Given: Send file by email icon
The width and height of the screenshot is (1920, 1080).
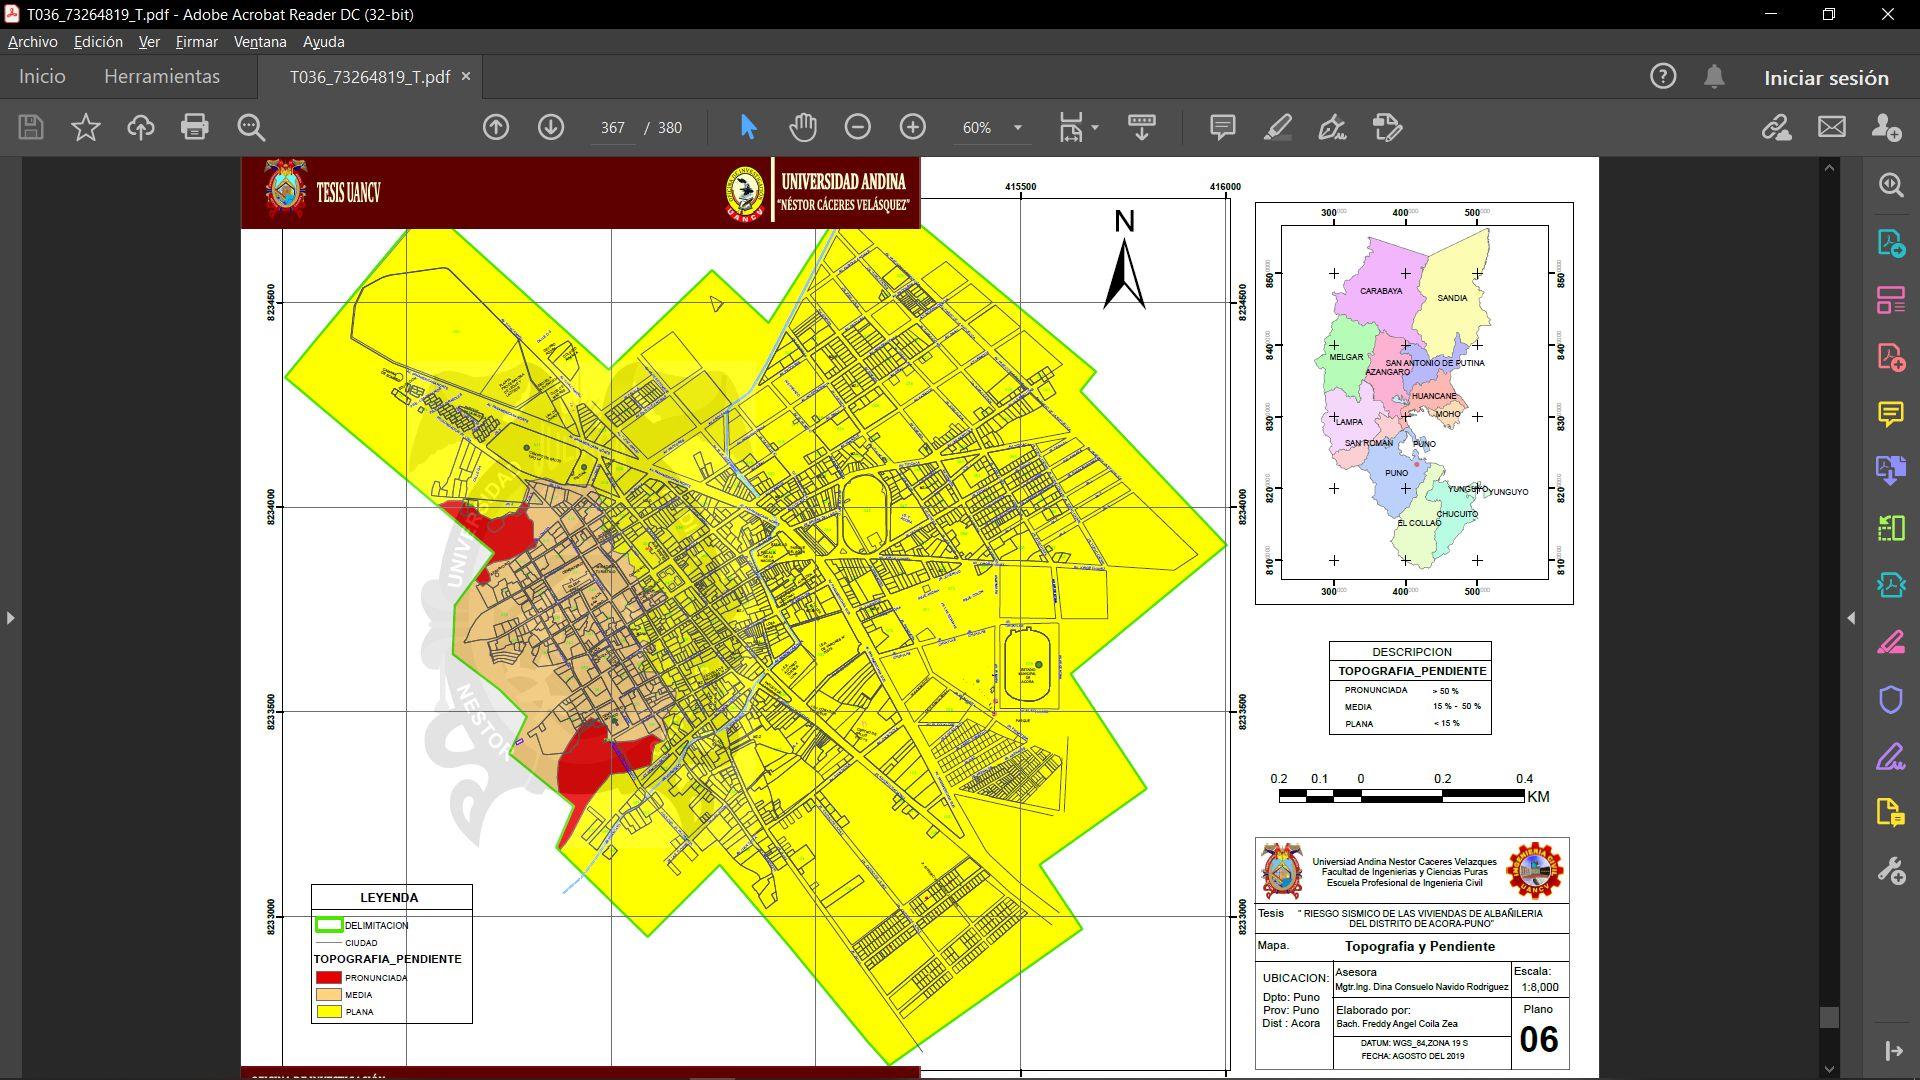Looking at the screenshot, I should 1832,127.
